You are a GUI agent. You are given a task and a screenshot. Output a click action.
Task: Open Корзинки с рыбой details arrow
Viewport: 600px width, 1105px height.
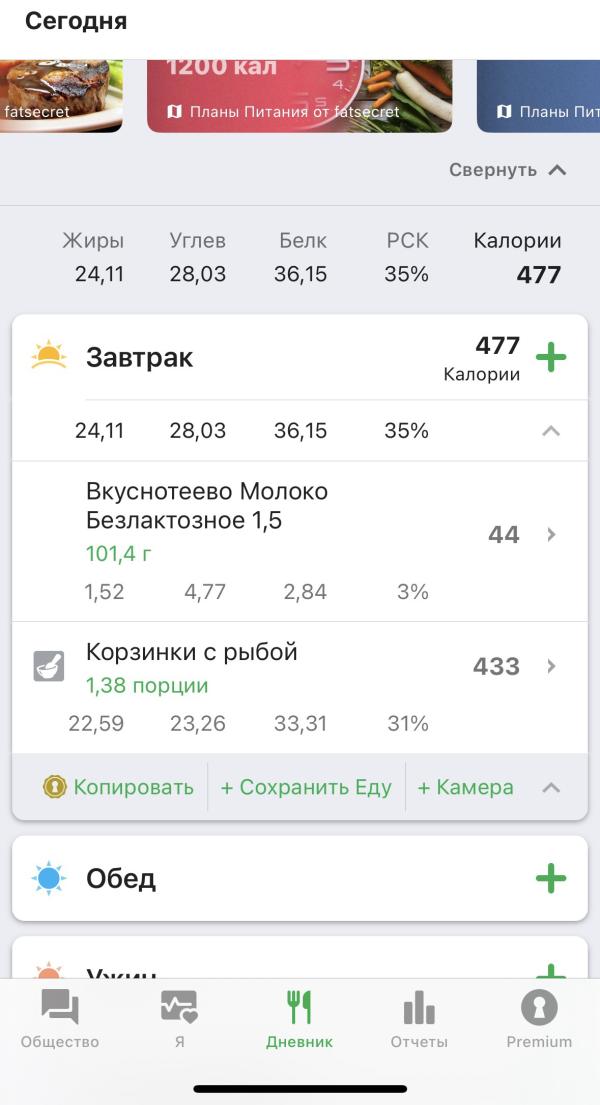click(x=551, y=666)
